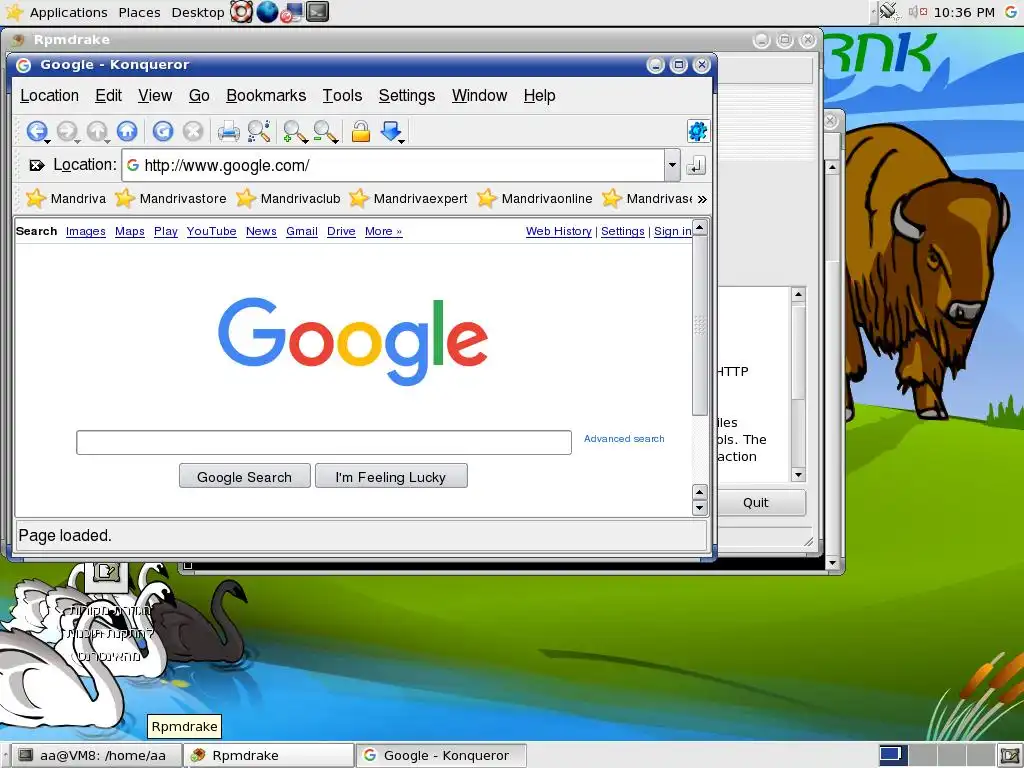Increase font size with zoom-in magnifier
Screen dimensions: 1024x768
coord(294,131)
